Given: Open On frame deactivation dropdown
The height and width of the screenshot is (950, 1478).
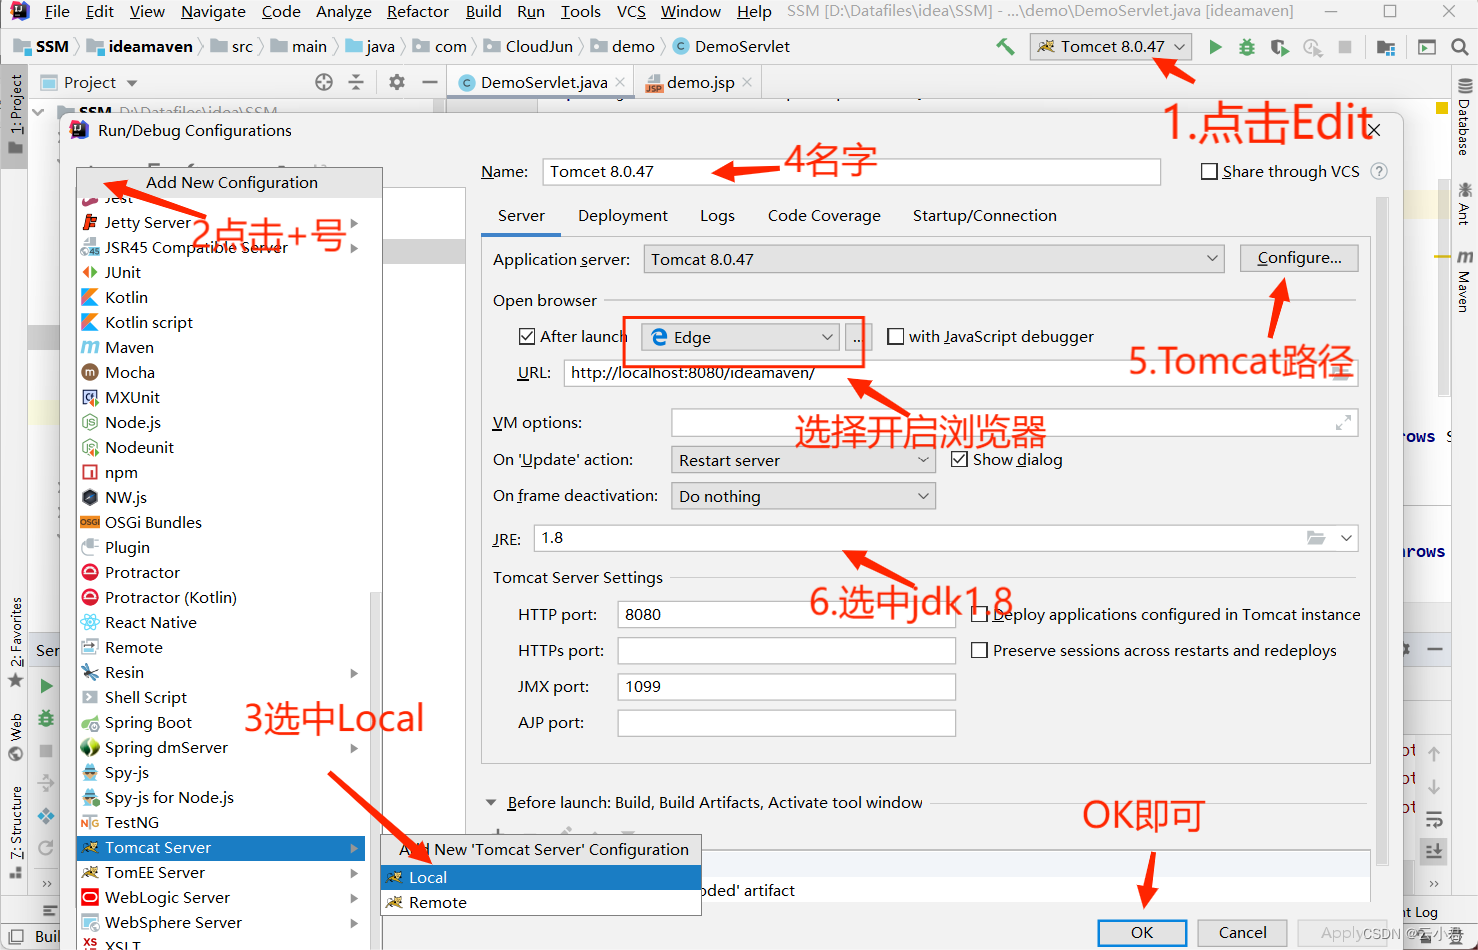Looking at the screenshot, I should [803, 496].
